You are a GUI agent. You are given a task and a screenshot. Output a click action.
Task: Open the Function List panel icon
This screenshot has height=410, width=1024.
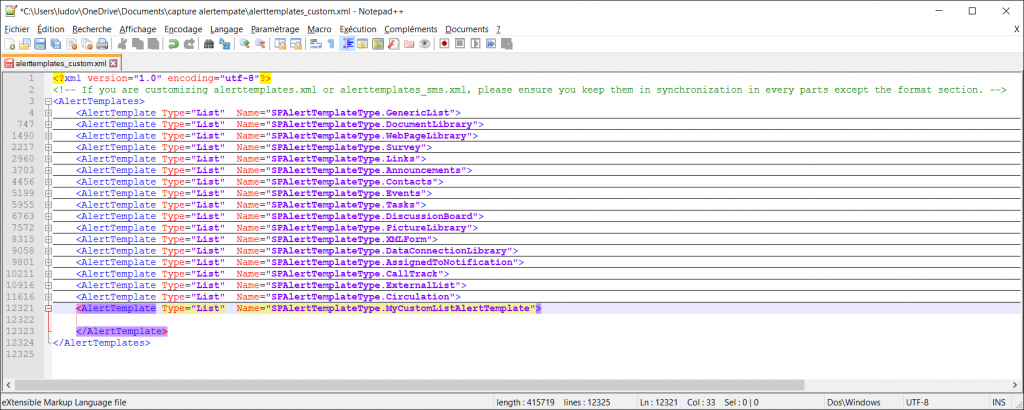tap(394, 44)
